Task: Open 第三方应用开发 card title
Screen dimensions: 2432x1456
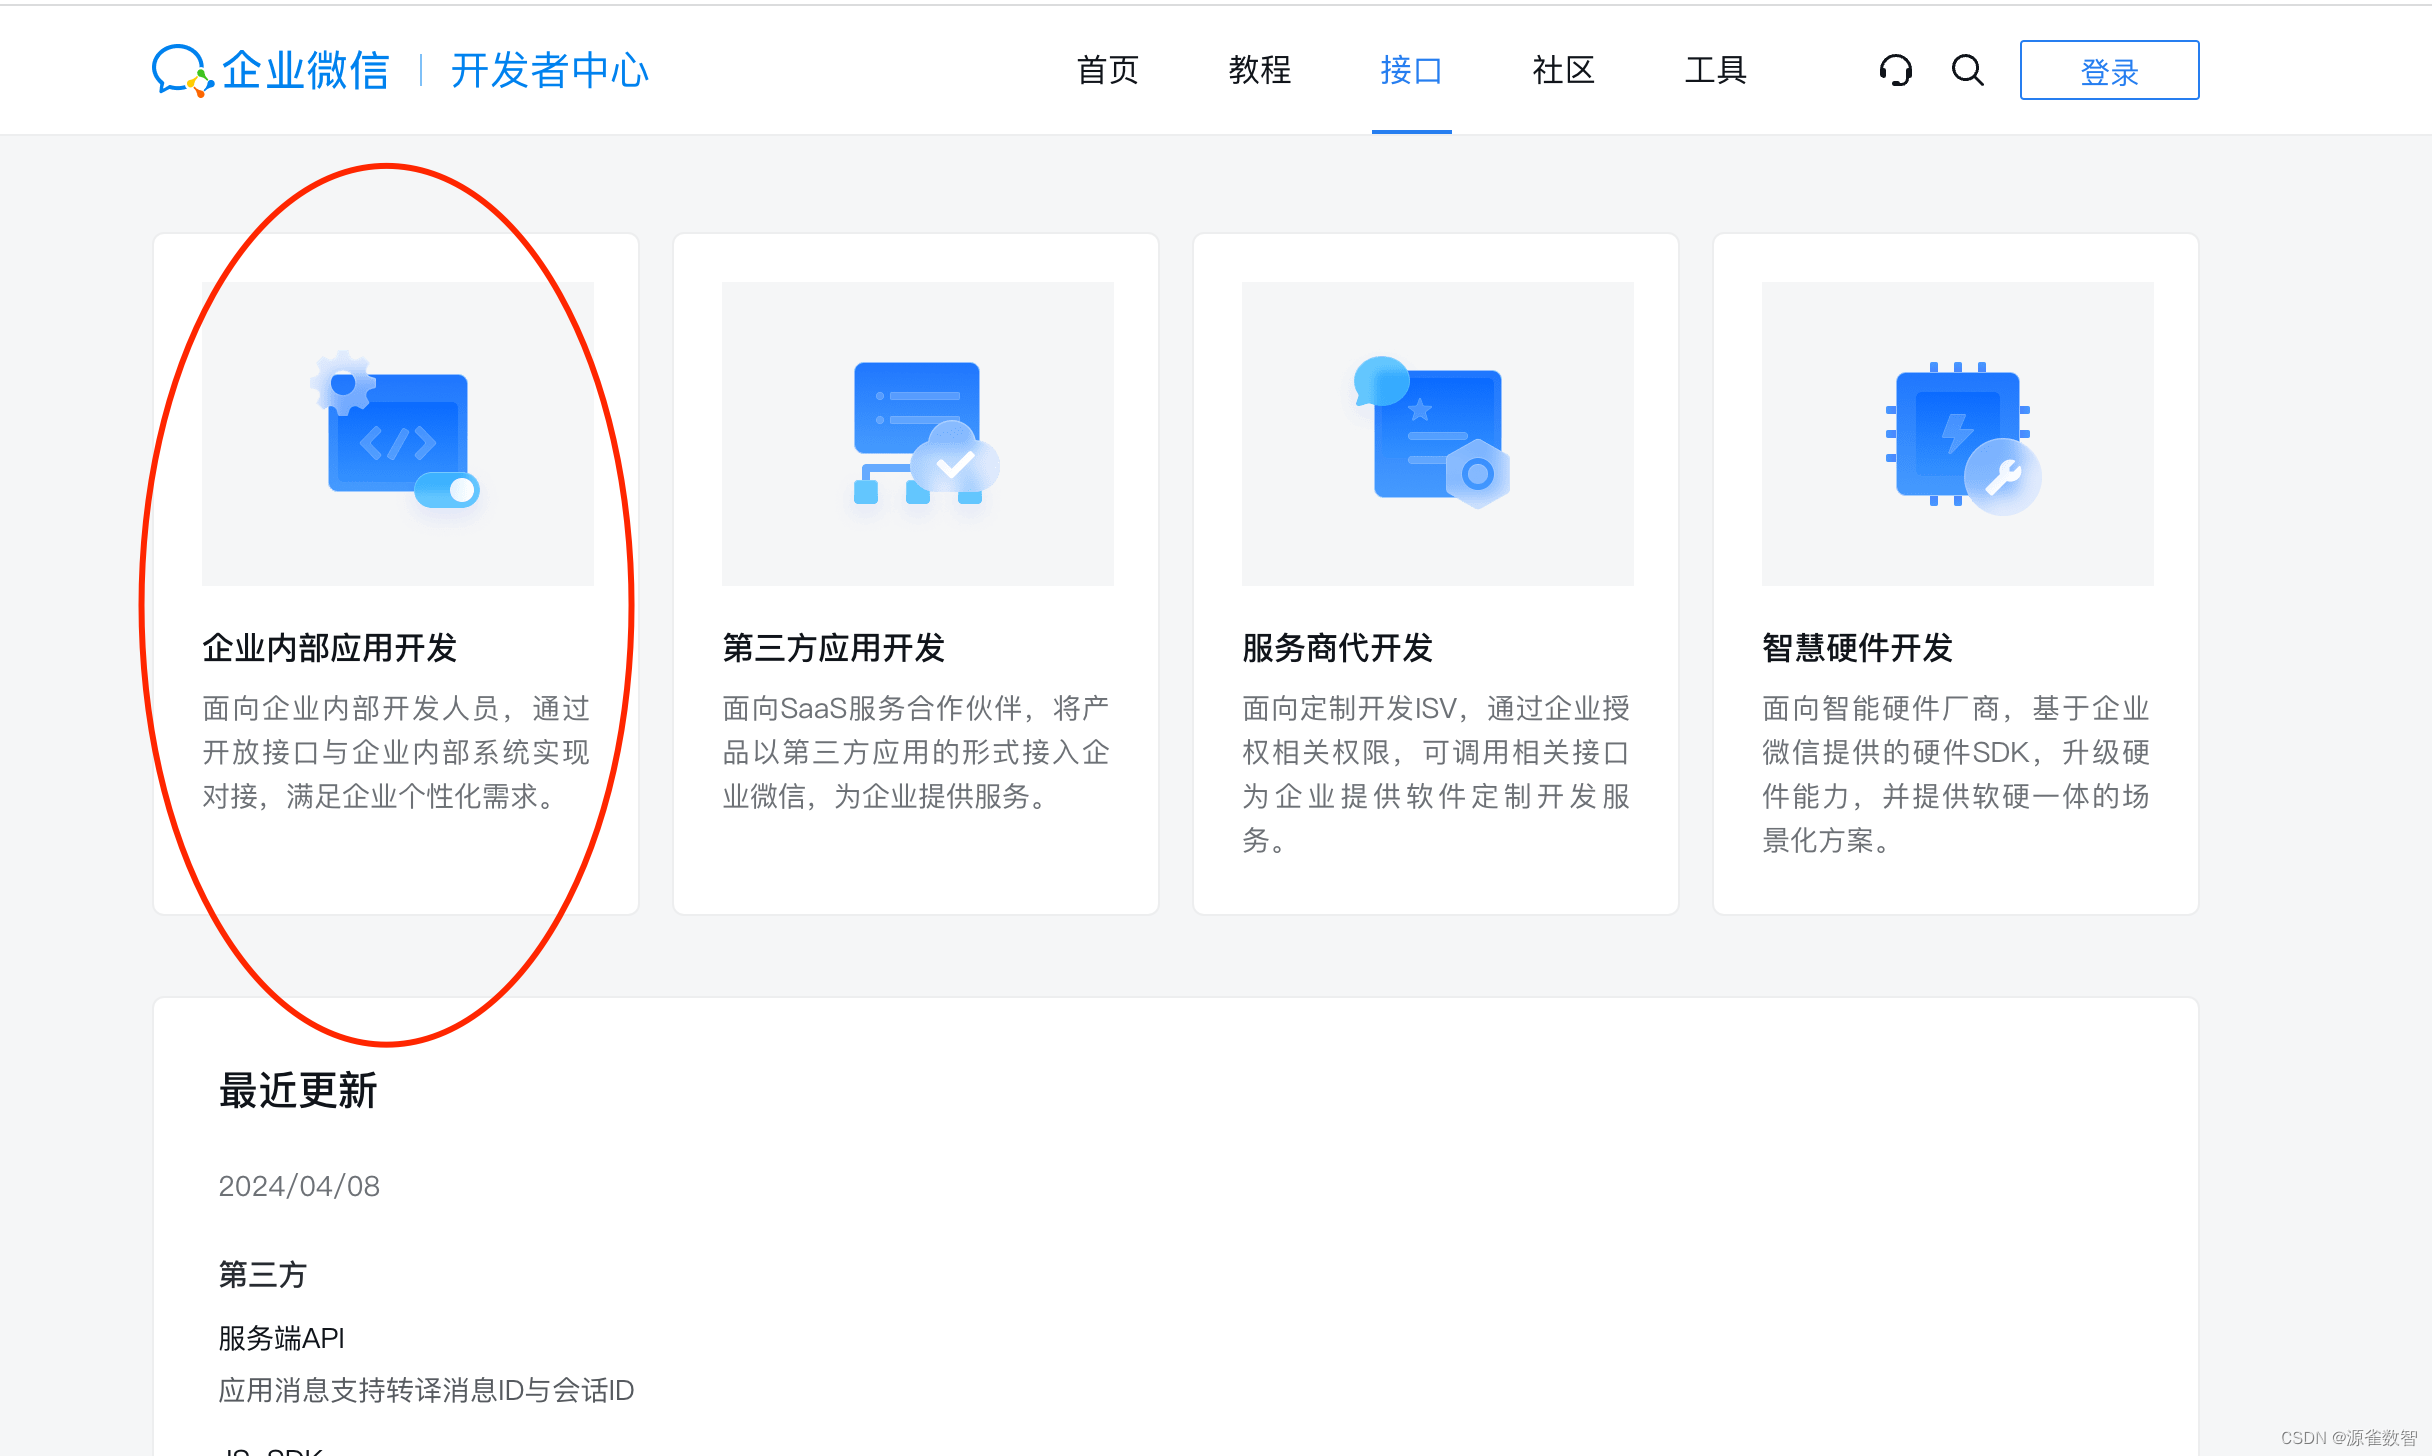Action: pyautogui.click(x=833, y=648)
